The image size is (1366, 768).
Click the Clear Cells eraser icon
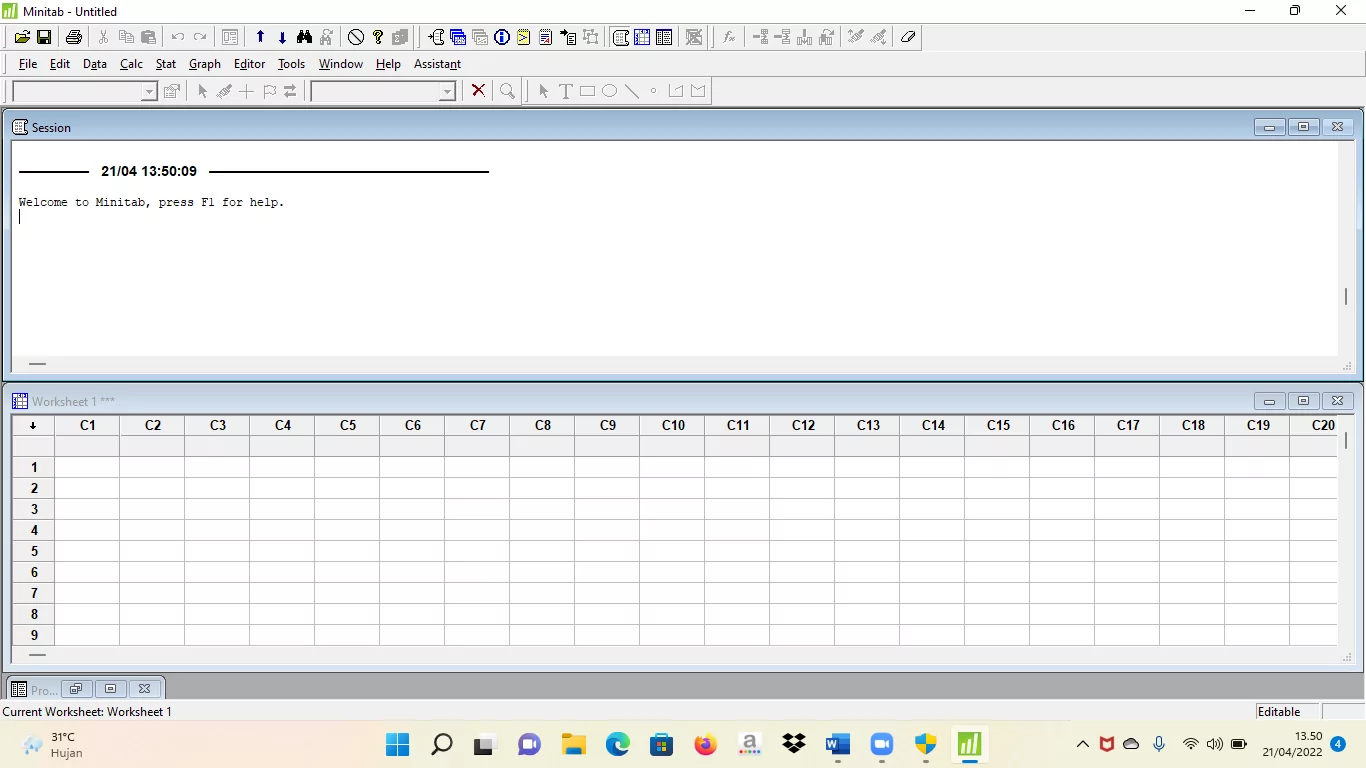tap(908, 37)
